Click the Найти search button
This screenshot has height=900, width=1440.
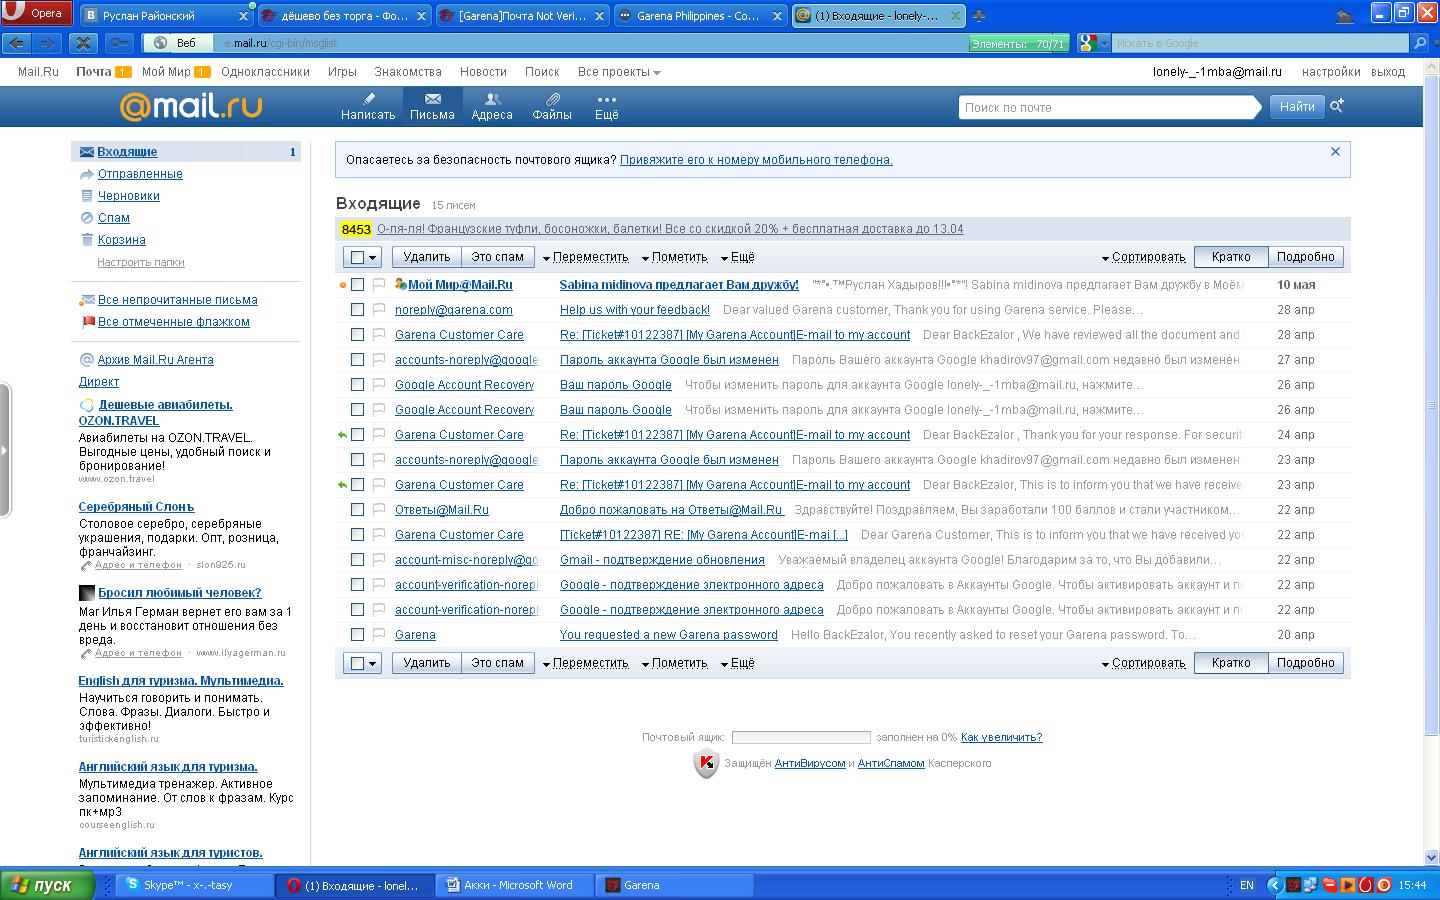pyautogui.click(x=1297, y=107)
